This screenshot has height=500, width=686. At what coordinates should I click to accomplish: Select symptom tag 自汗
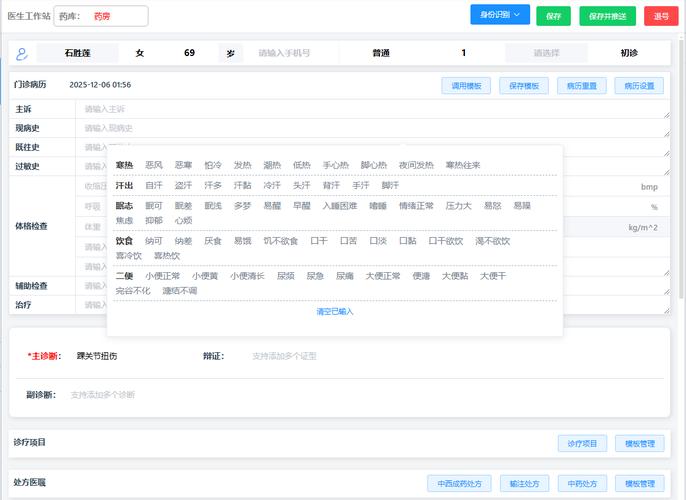click(x=154, y=185)
